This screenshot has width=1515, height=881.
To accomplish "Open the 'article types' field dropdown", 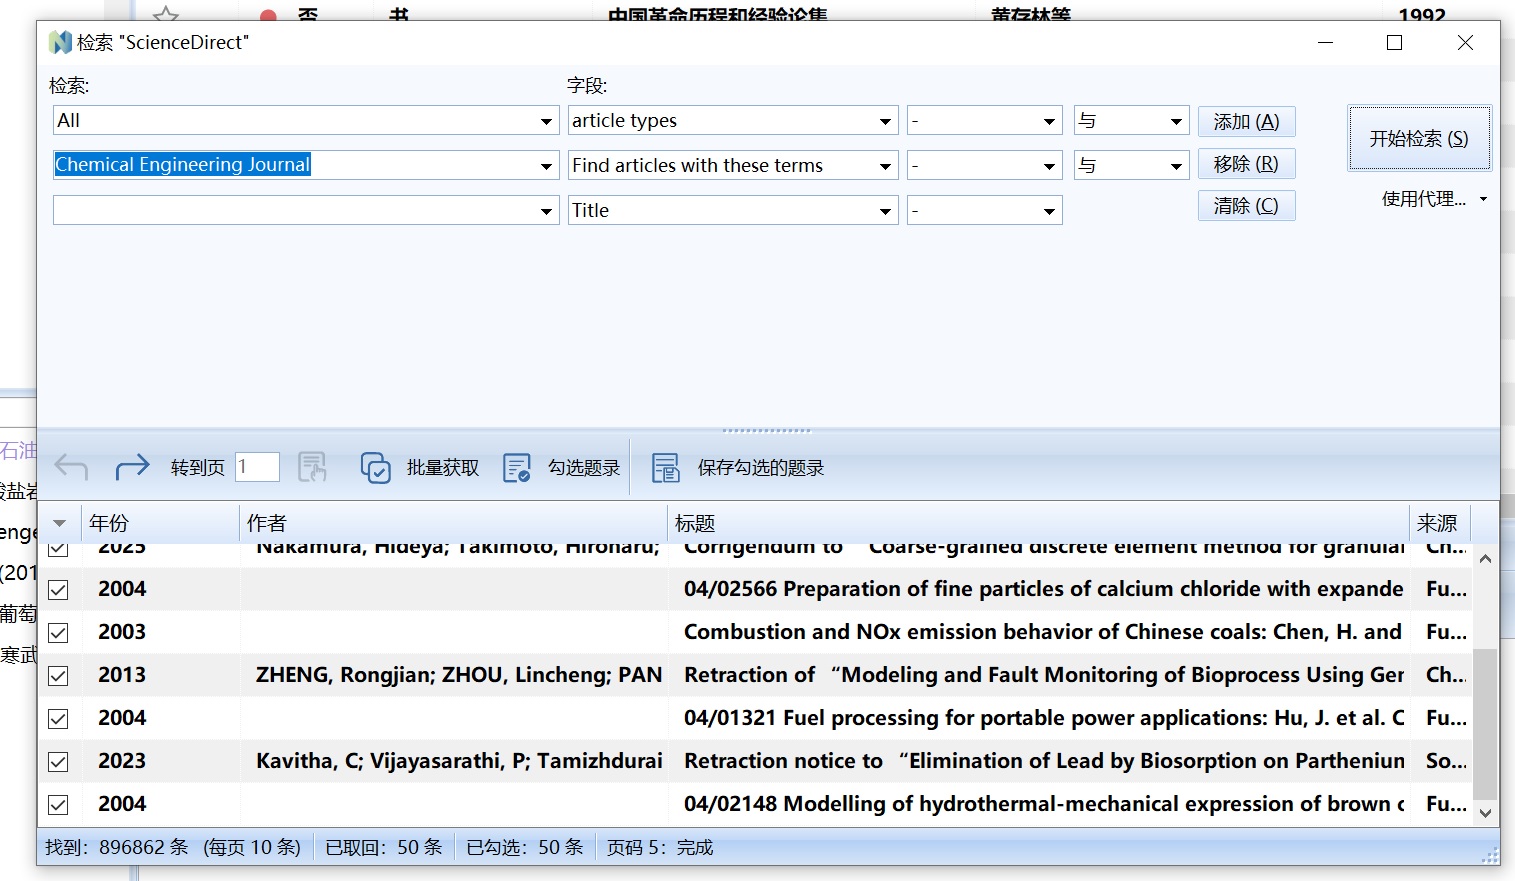I will click(885, 121).
